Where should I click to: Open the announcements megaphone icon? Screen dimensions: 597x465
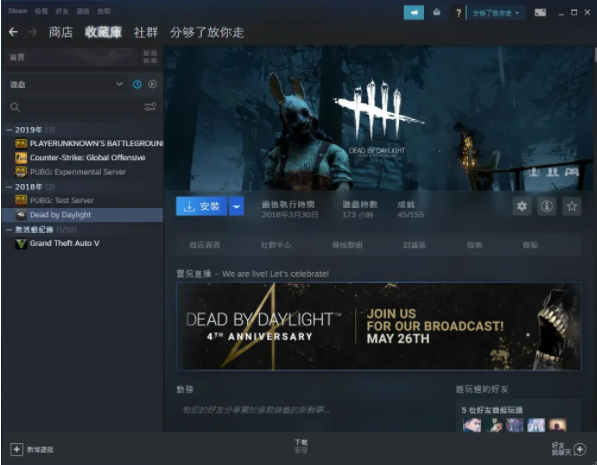413,13
